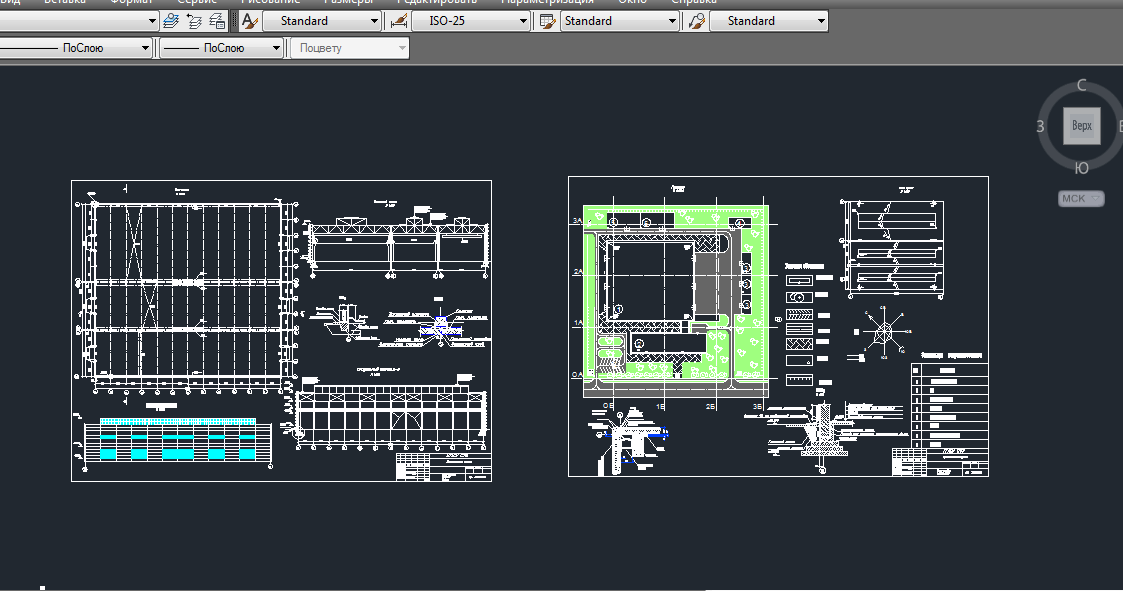Open the Text Style manager icon
The image size is (1123, 591).
coord(249,21)
